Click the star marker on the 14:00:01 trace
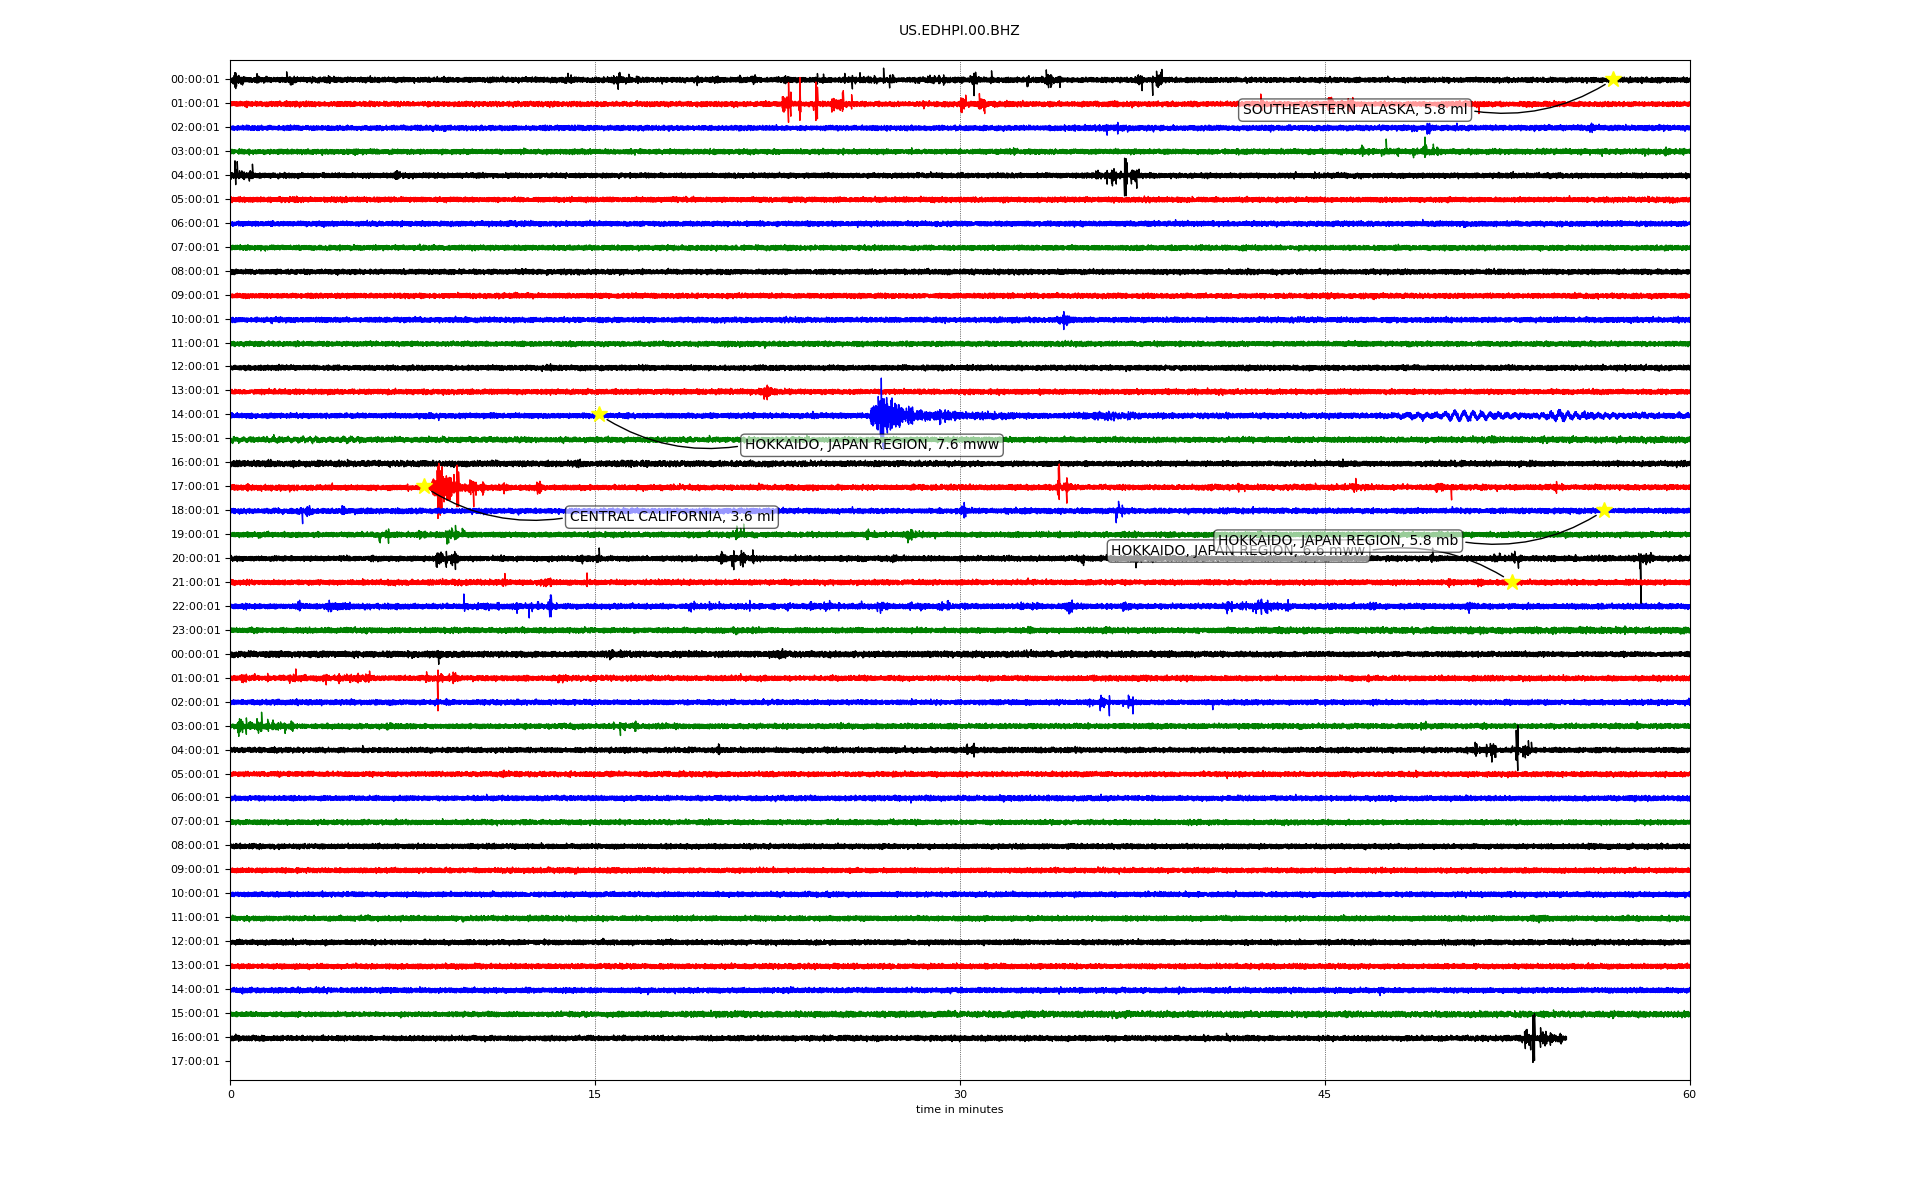 coord(599,414)
